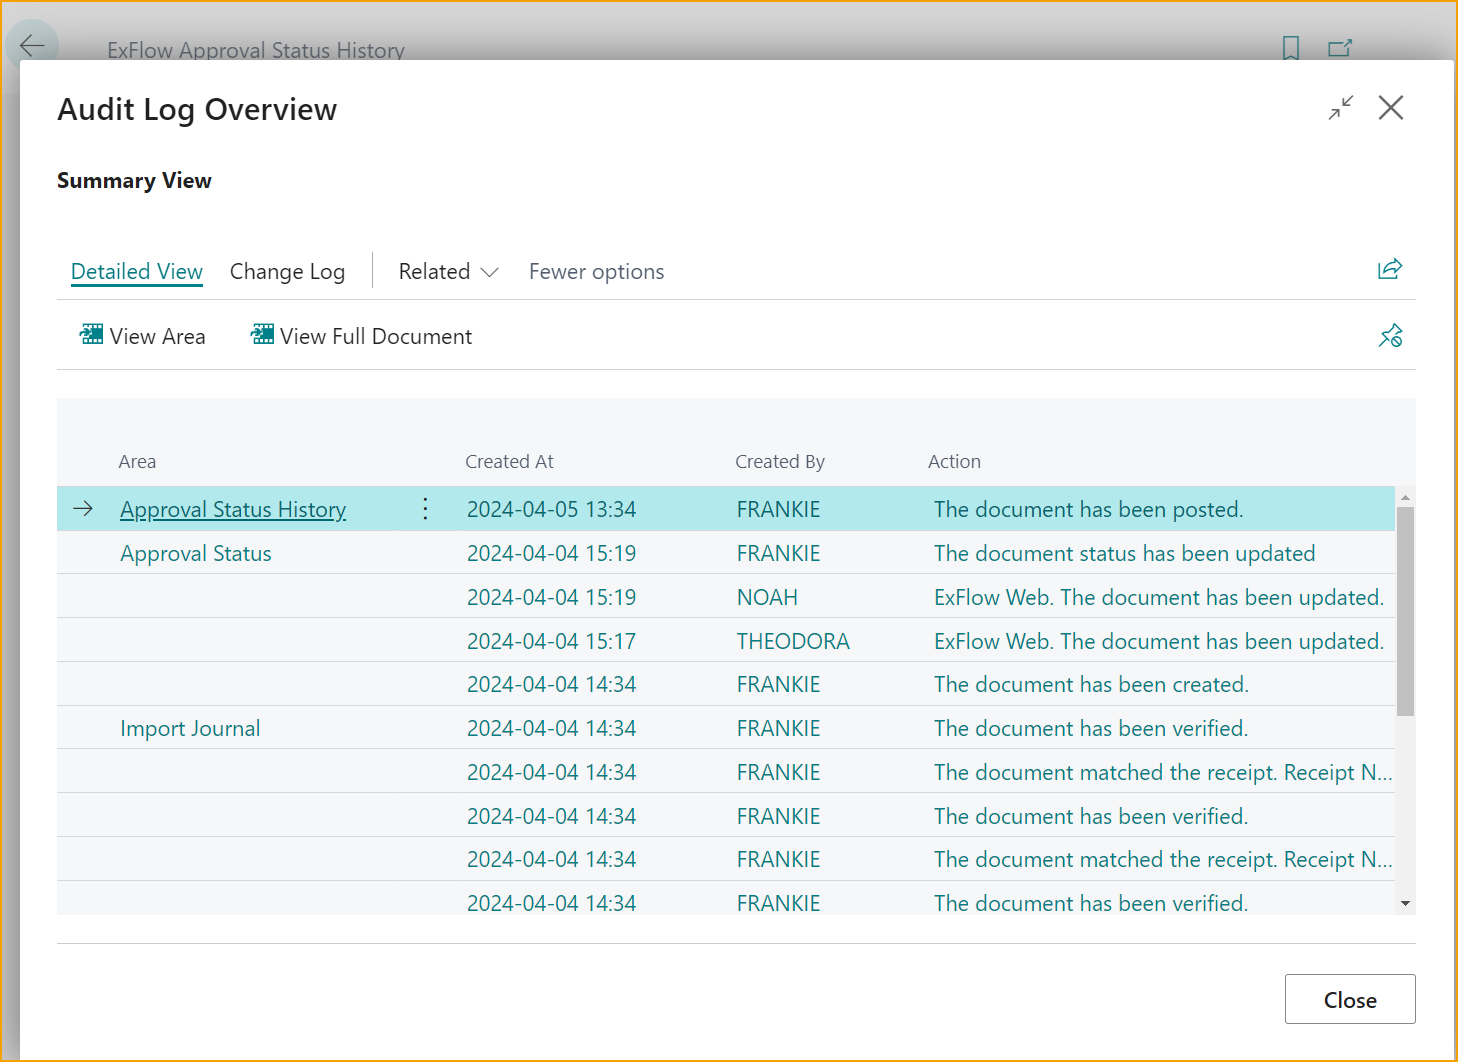1458x1062 pixels.
Task: Click the scrollbar up arrow in list
Action: click(x=1405, y=497)
